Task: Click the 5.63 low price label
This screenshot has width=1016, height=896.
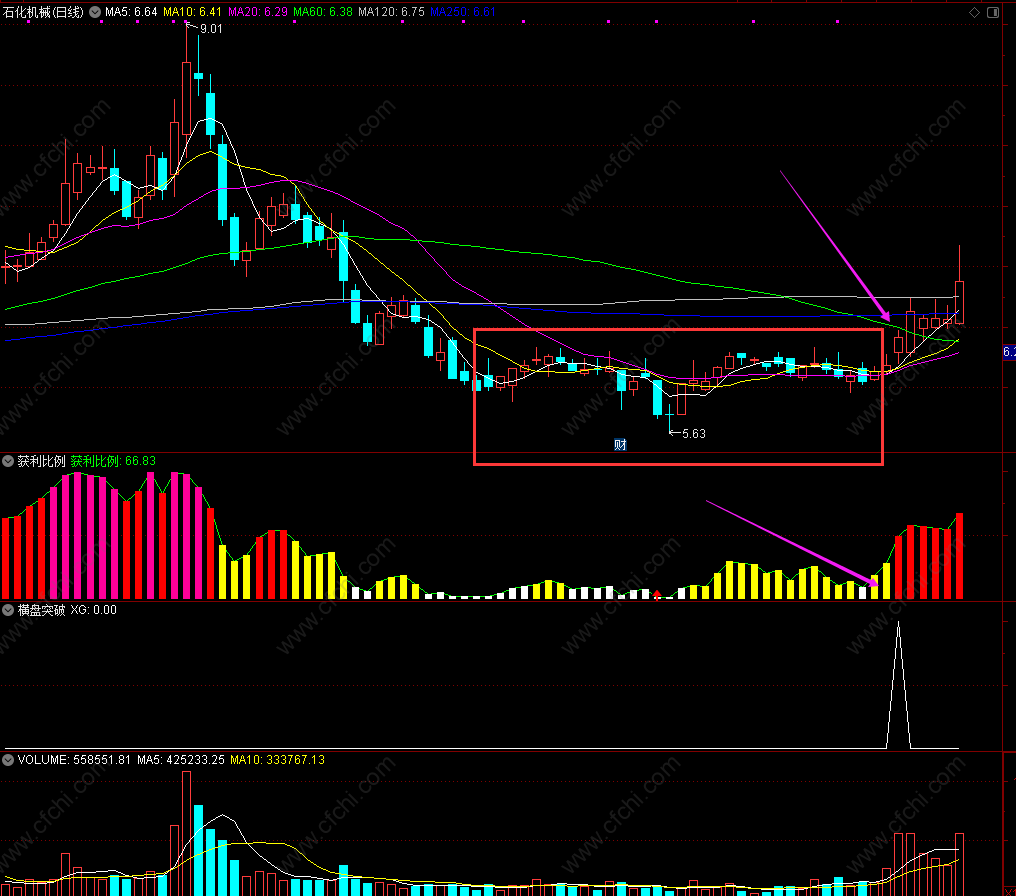Action: [x=693, y=433]
